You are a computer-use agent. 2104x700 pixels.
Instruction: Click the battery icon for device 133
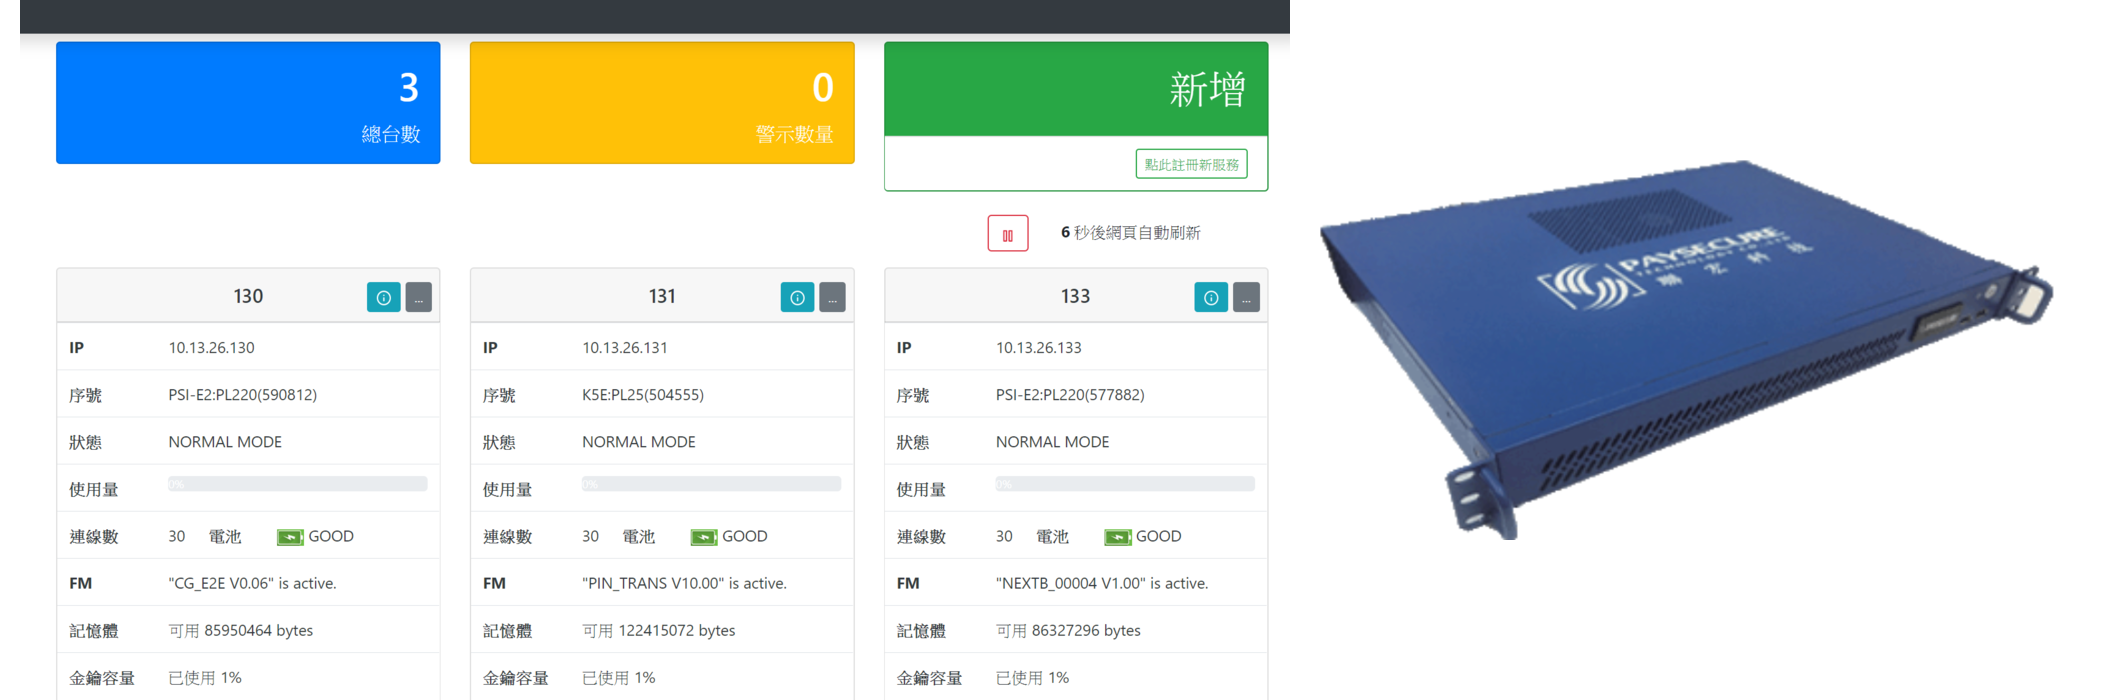click(x=1118, y=537)
